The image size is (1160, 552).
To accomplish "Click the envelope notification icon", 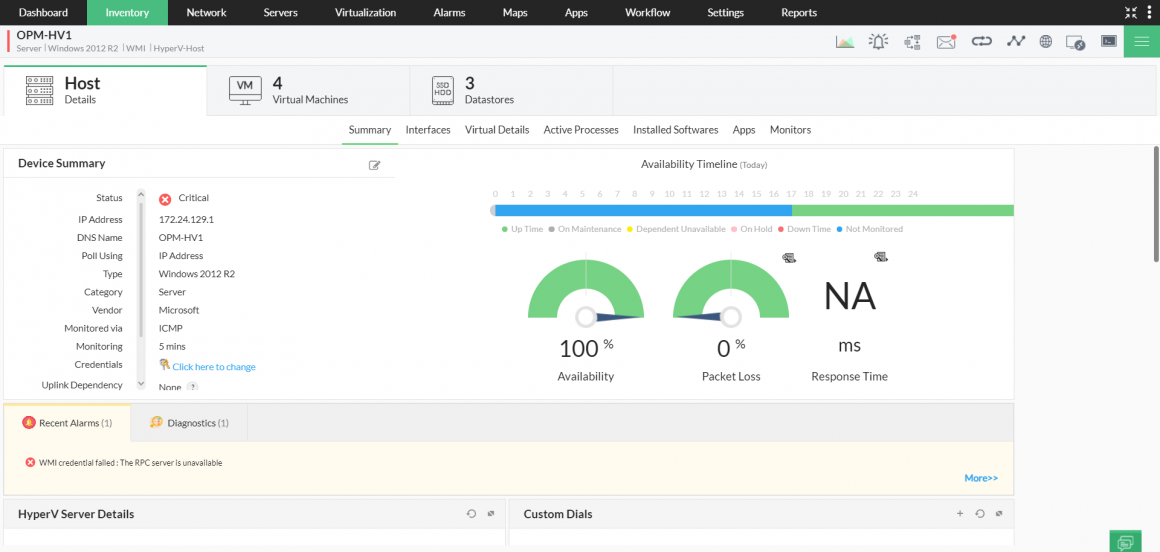I will pos(946,41).
